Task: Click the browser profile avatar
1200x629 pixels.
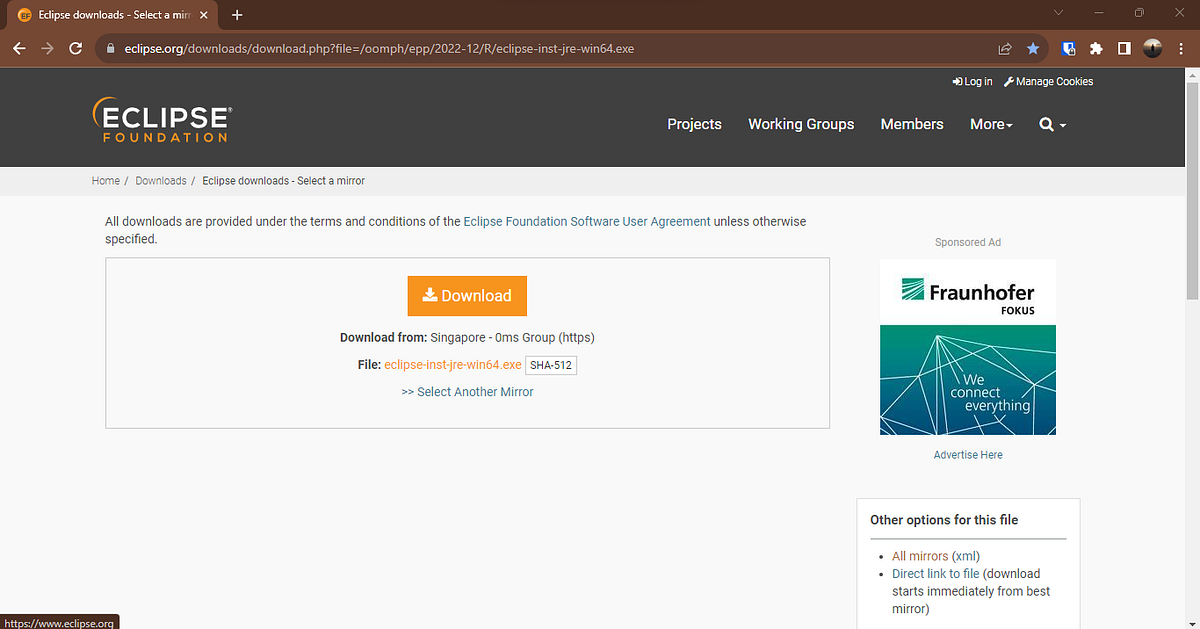Action: [x=1152, y=47]
